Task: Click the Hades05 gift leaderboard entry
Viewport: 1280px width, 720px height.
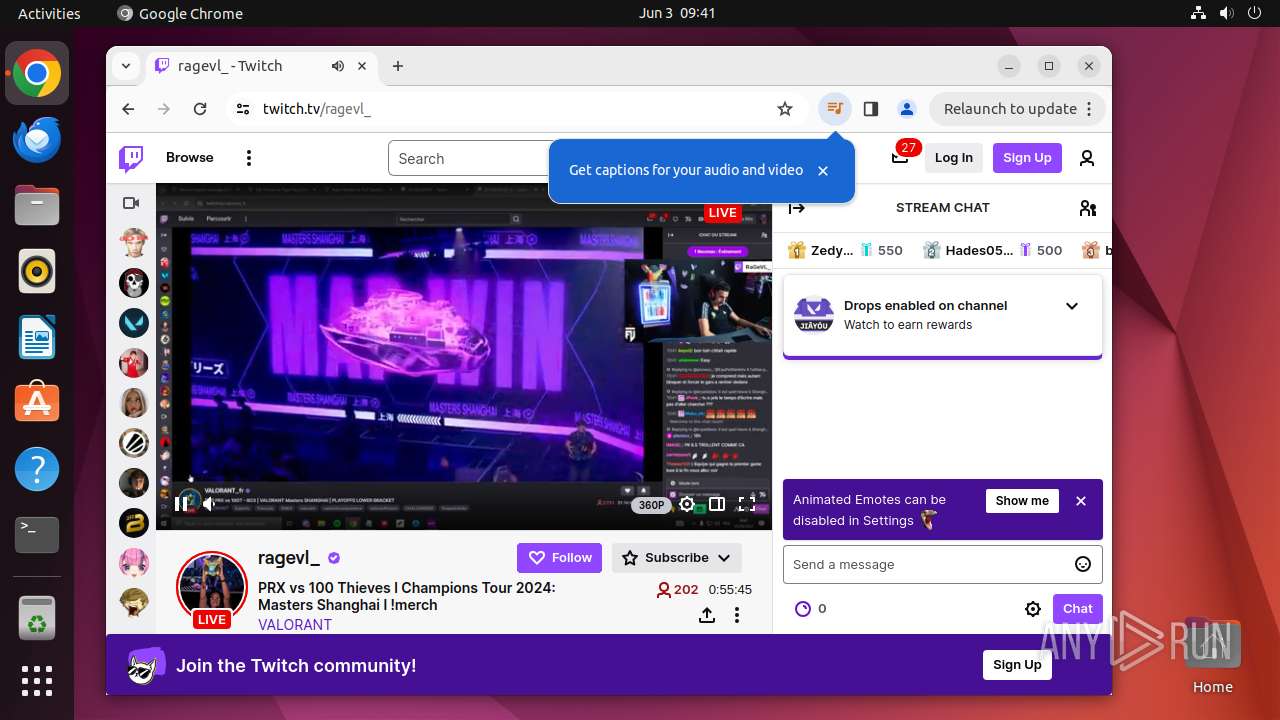Action: pyautogui.click(x=992, y=250)
